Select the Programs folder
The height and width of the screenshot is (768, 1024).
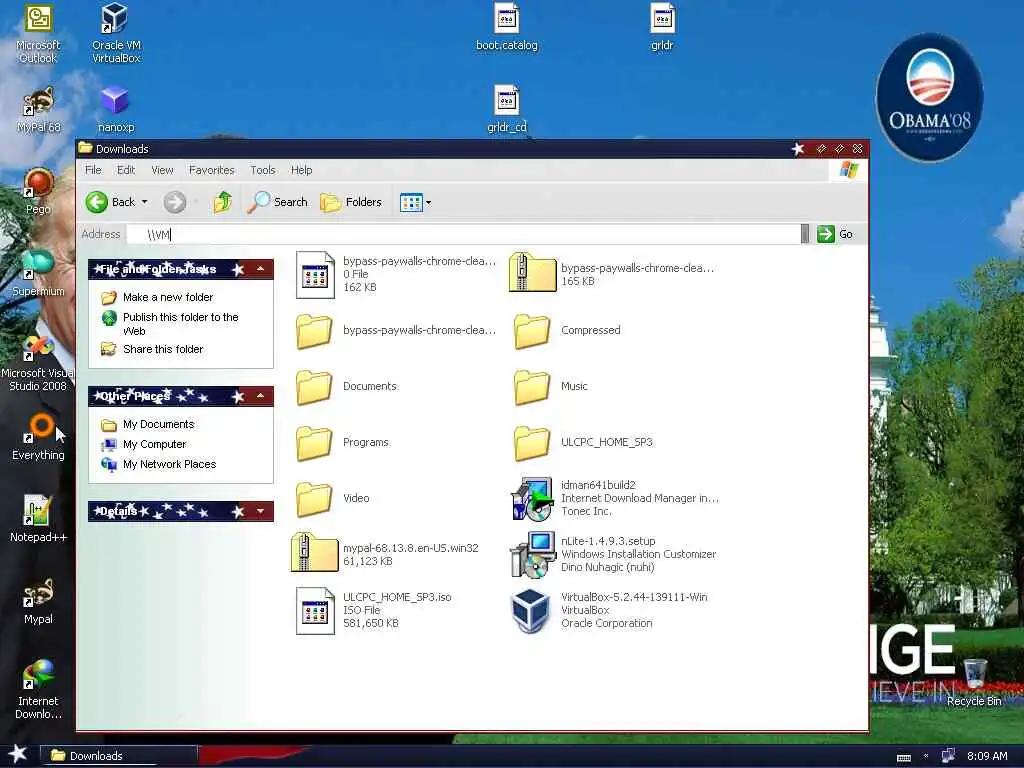(342, 443)
